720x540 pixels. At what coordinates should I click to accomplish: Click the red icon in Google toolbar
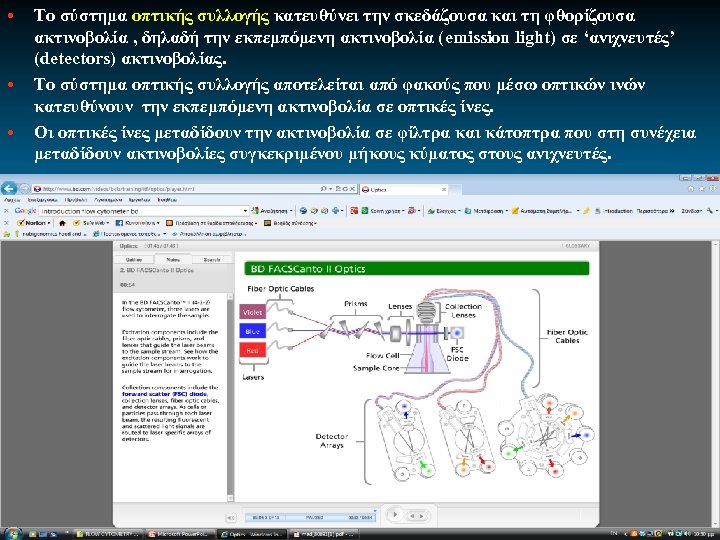(354, 211)
